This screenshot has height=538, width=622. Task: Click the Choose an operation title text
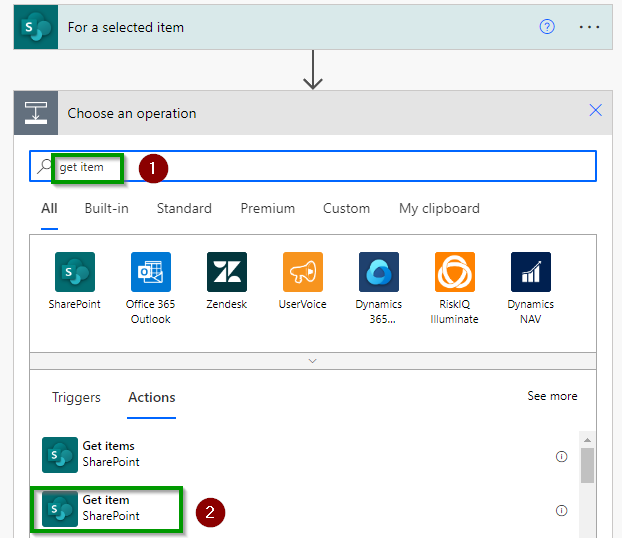click(x=132, y=113)
